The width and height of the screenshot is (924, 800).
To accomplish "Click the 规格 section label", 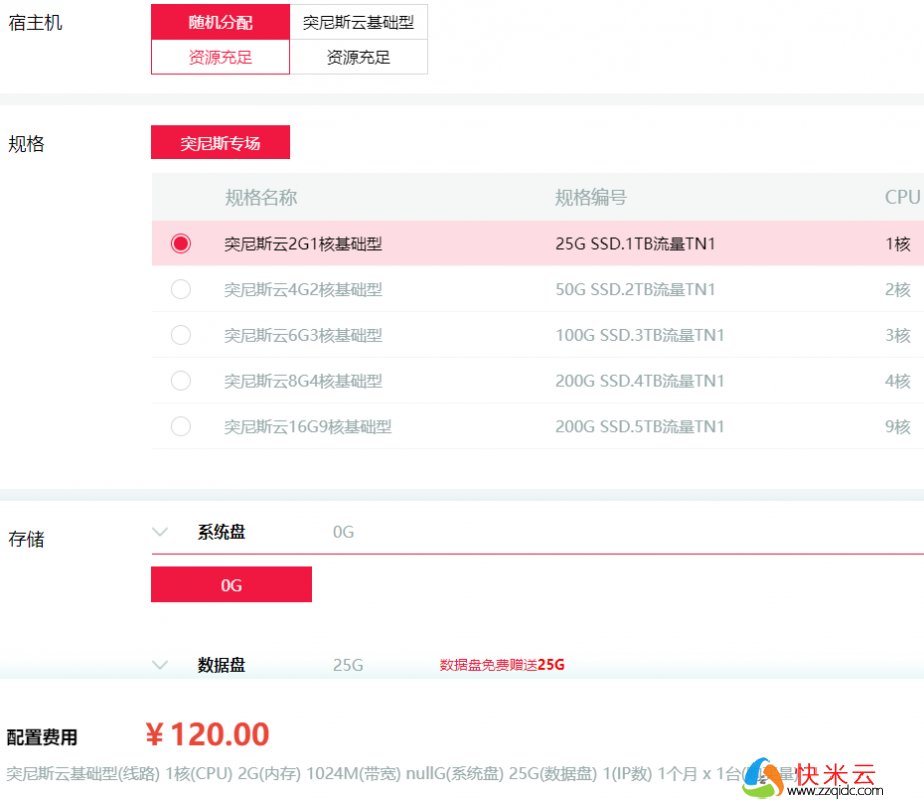I will point(27,144).
